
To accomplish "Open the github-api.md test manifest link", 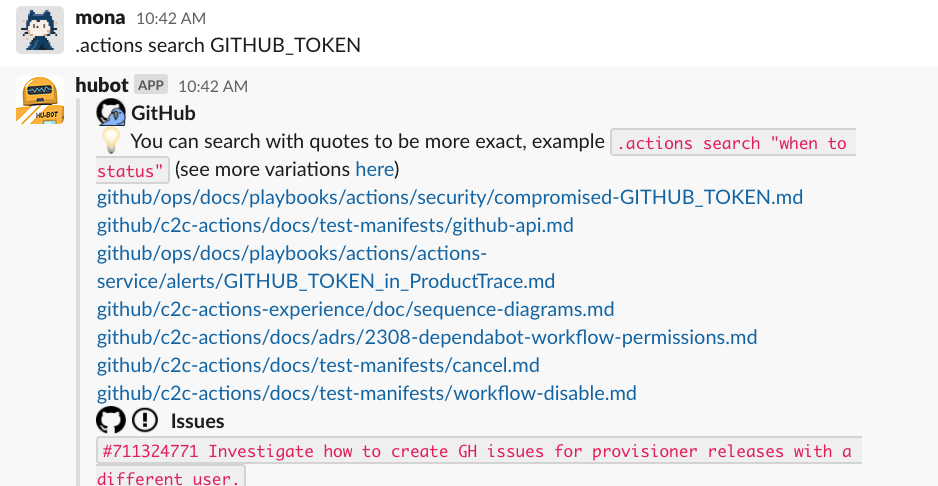I will point(335,225).
